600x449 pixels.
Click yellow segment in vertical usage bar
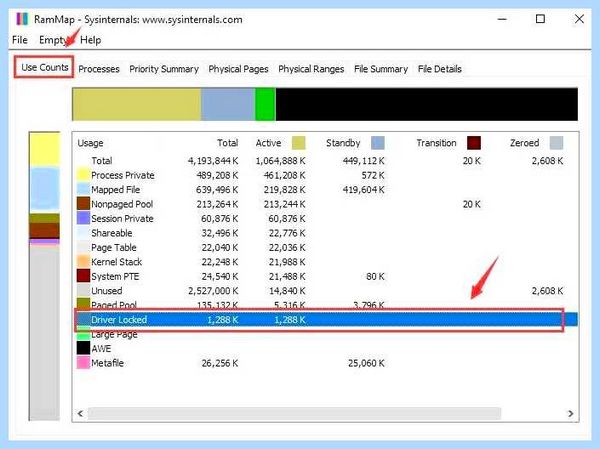[x=45, y=149]
